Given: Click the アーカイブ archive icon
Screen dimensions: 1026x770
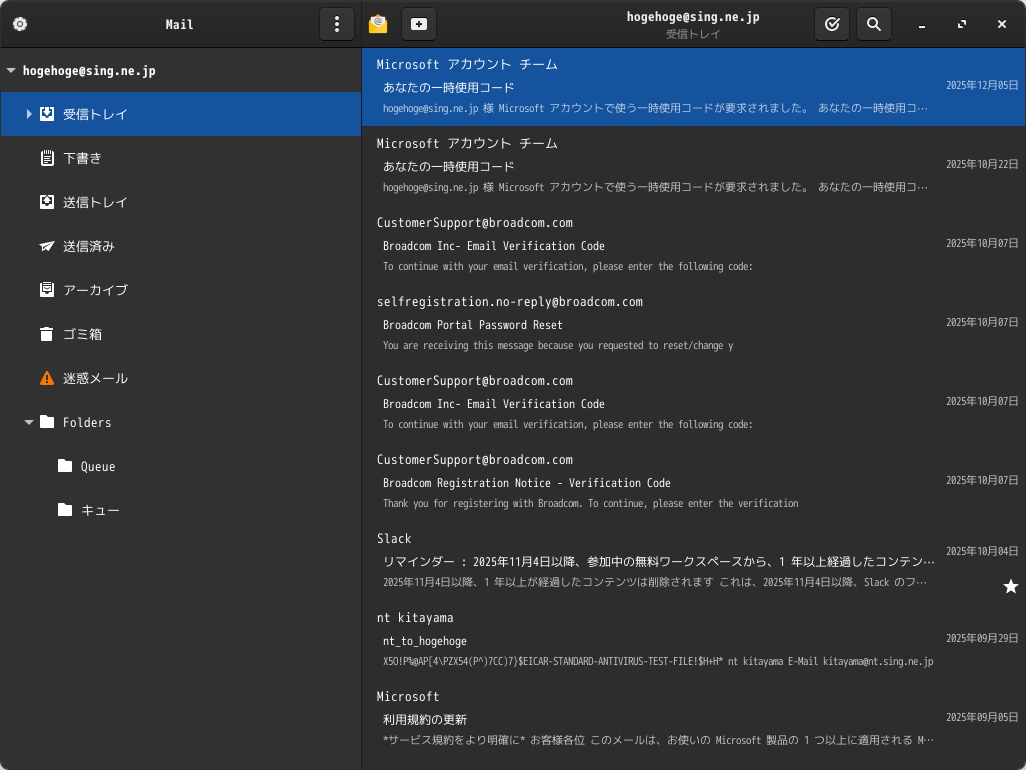Looking at the screenshot, I should tap(47, 290).
